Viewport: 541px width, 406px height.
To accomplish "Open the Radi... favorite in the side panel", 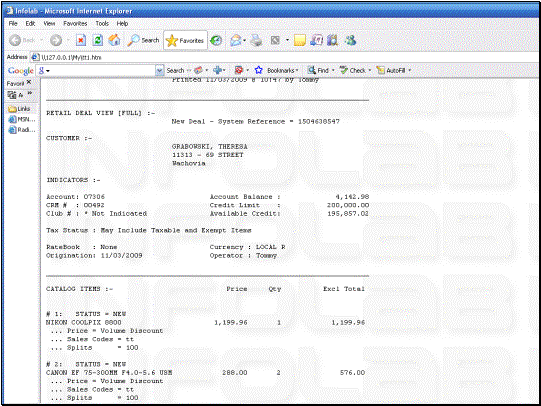I will pos(22,130).
